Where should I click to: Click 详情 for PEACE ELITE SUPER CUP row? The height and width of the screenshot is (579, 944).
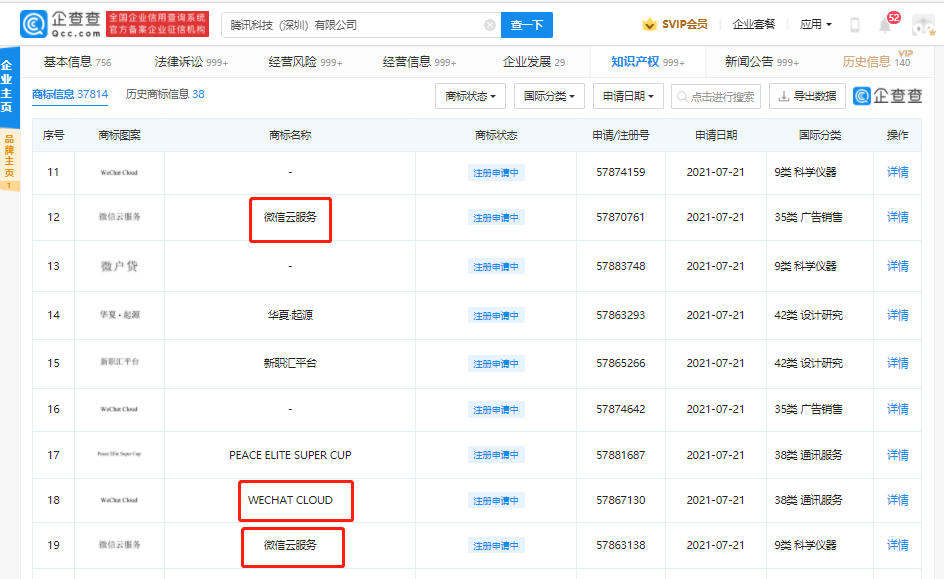point(897,455)
